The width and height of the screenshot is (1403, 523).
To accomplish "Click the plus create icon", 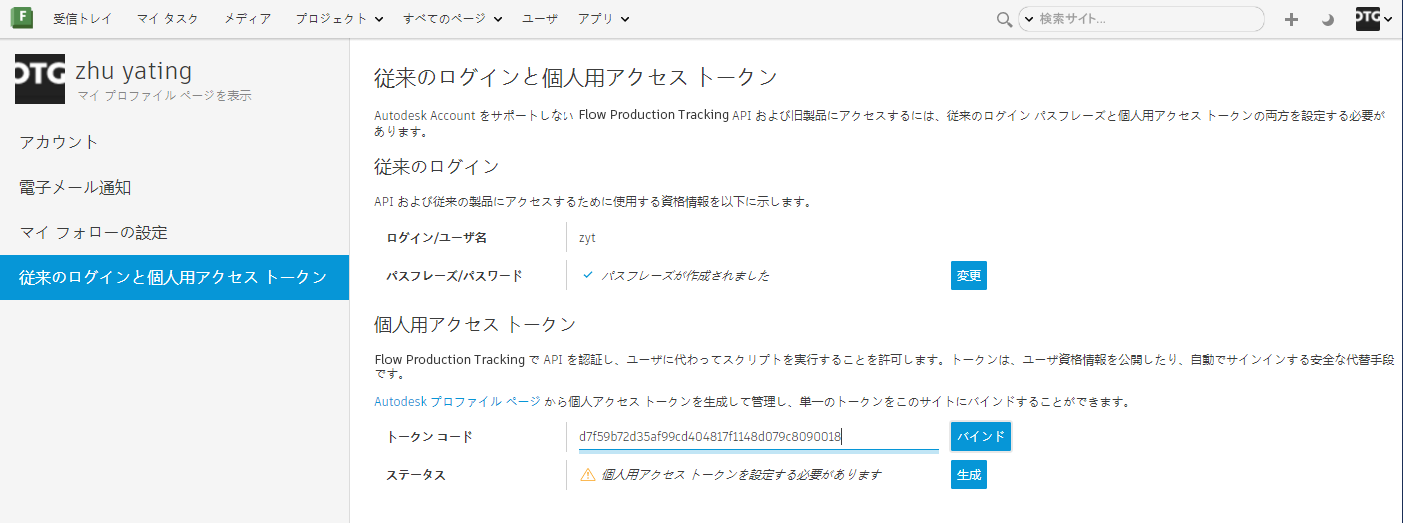I will [x=1292, y=19].
